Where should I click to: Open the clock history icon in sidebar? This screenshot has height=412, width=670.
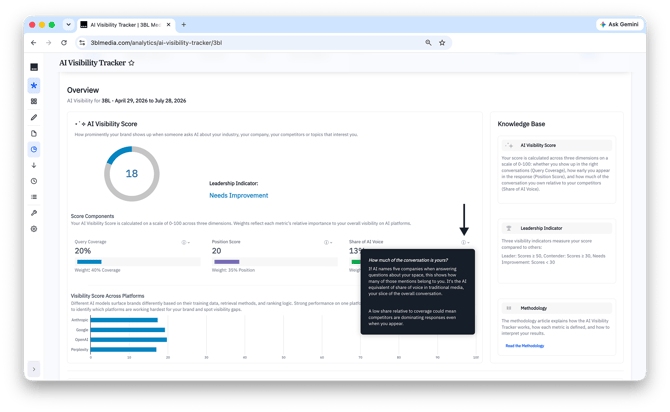34,181
